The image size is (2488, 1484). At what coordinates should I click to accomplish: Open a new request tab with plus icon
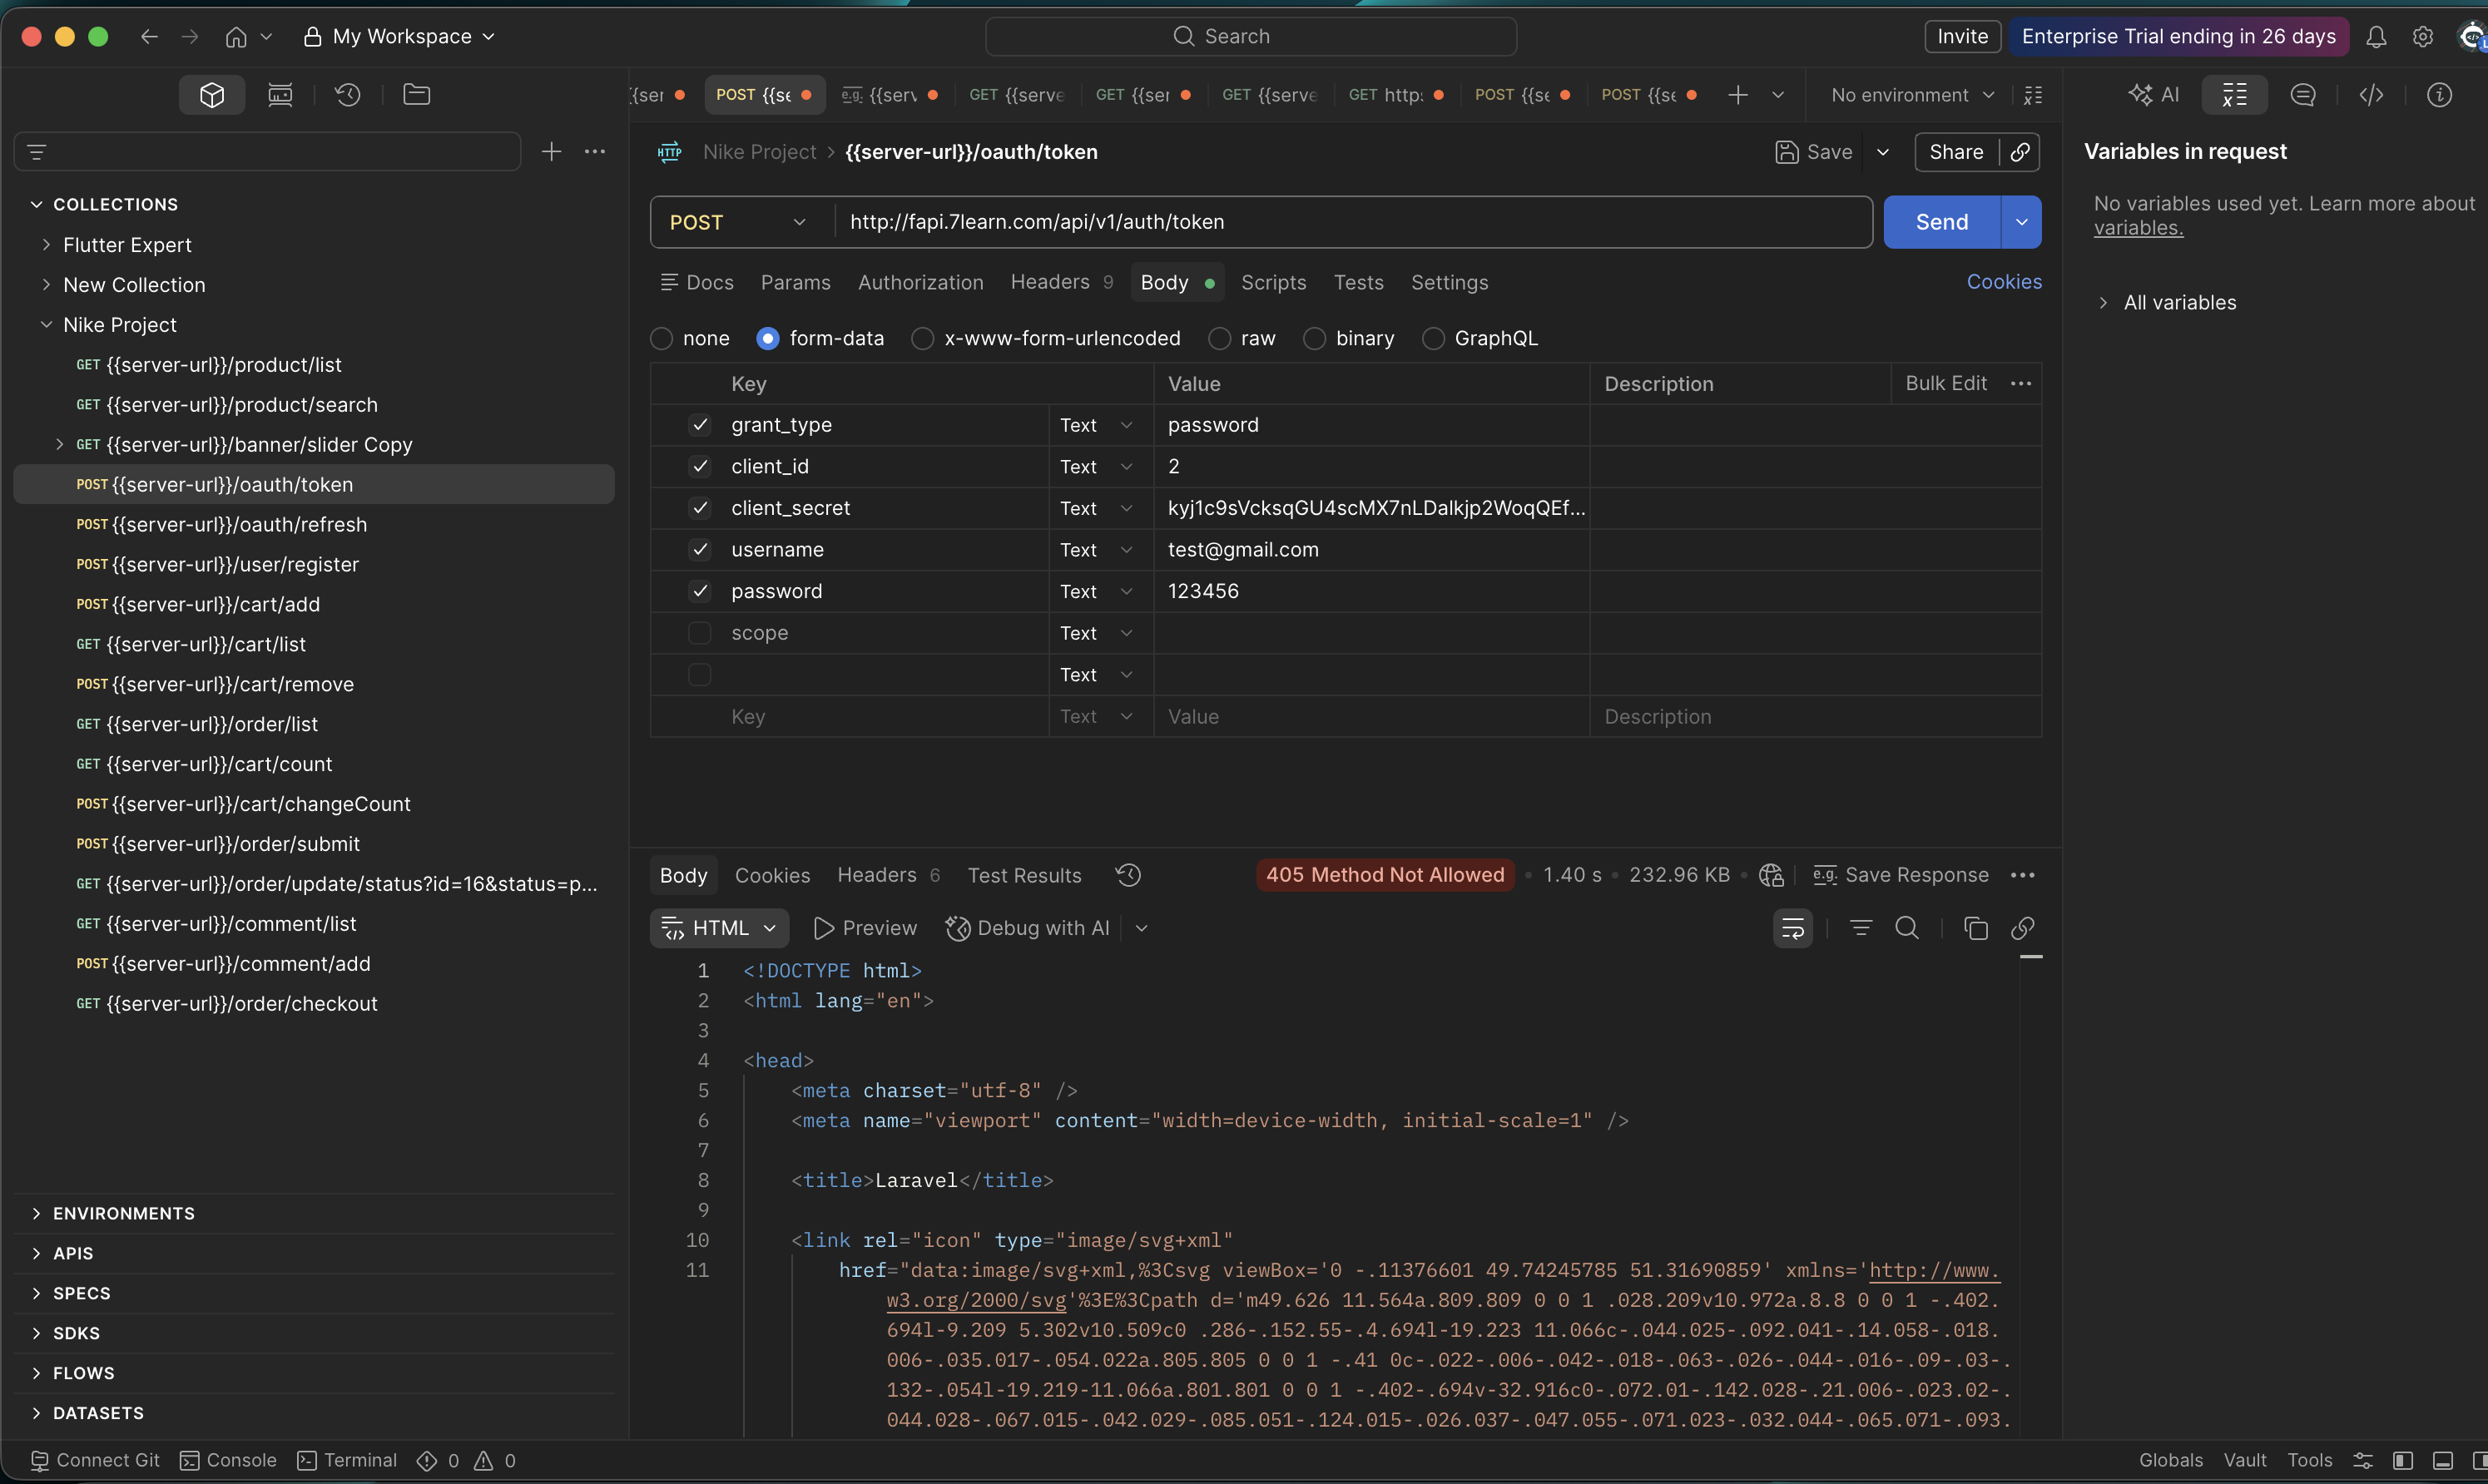point(1738,95)
